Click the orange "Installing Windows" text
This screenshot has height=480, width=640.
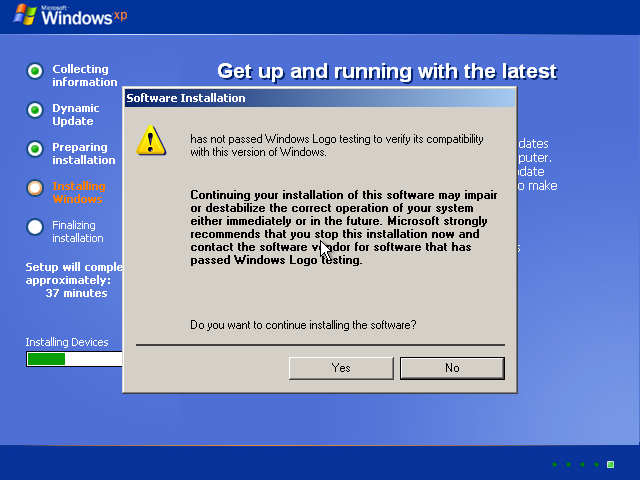(x=79, y=193)
